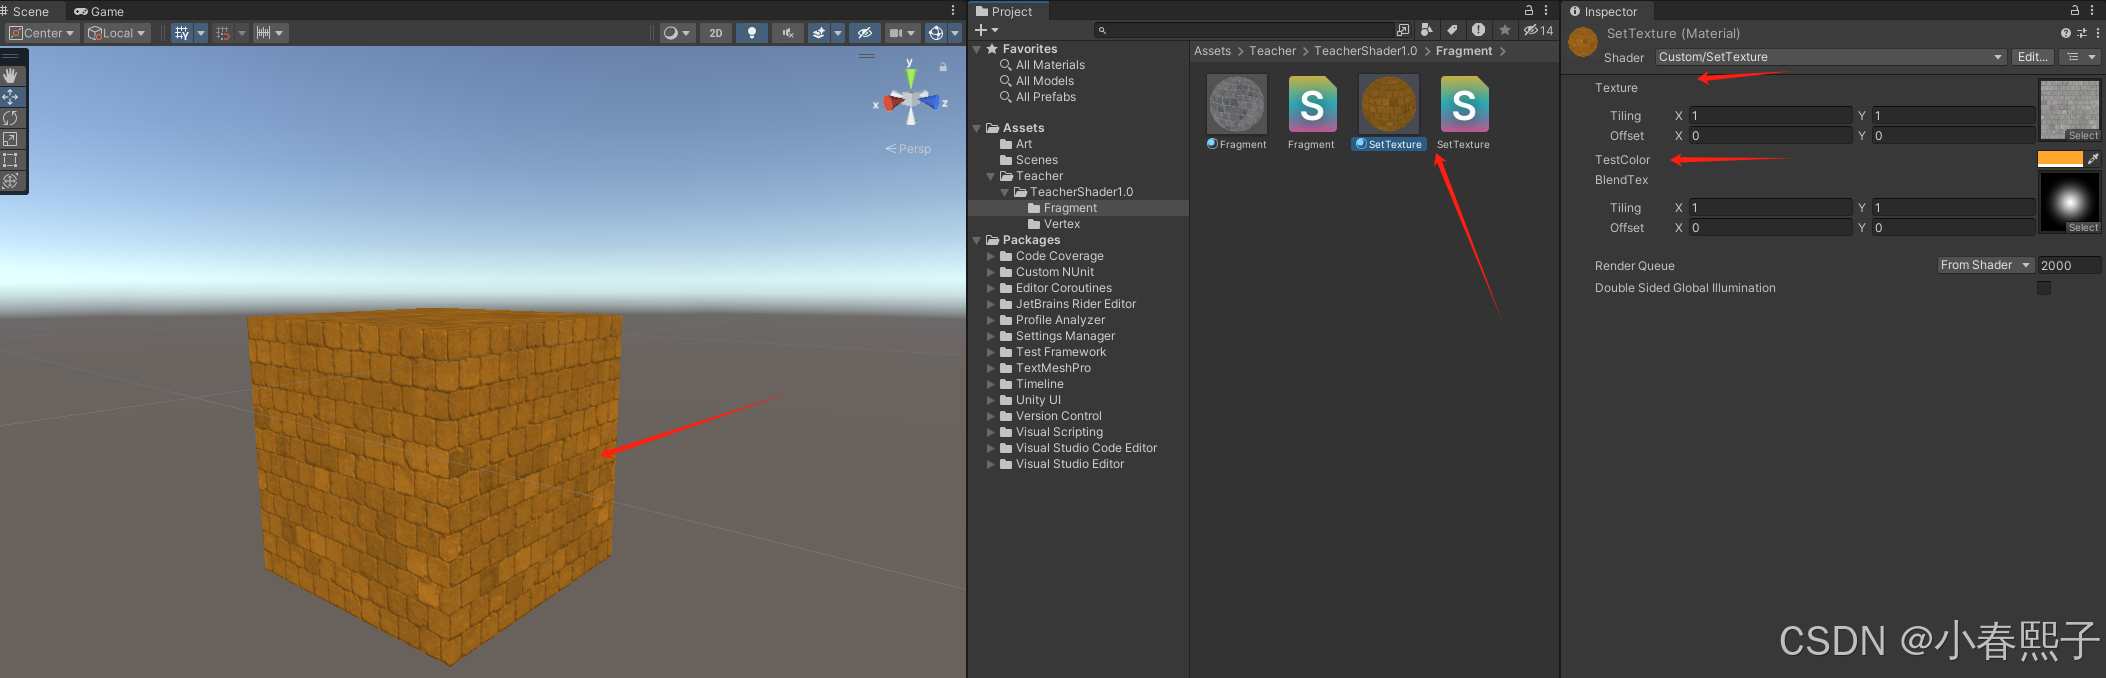Open search-in-new-window icon in Project toolbar
The width and height of the screenshot is (2106, 678).
click(1403, 30)
